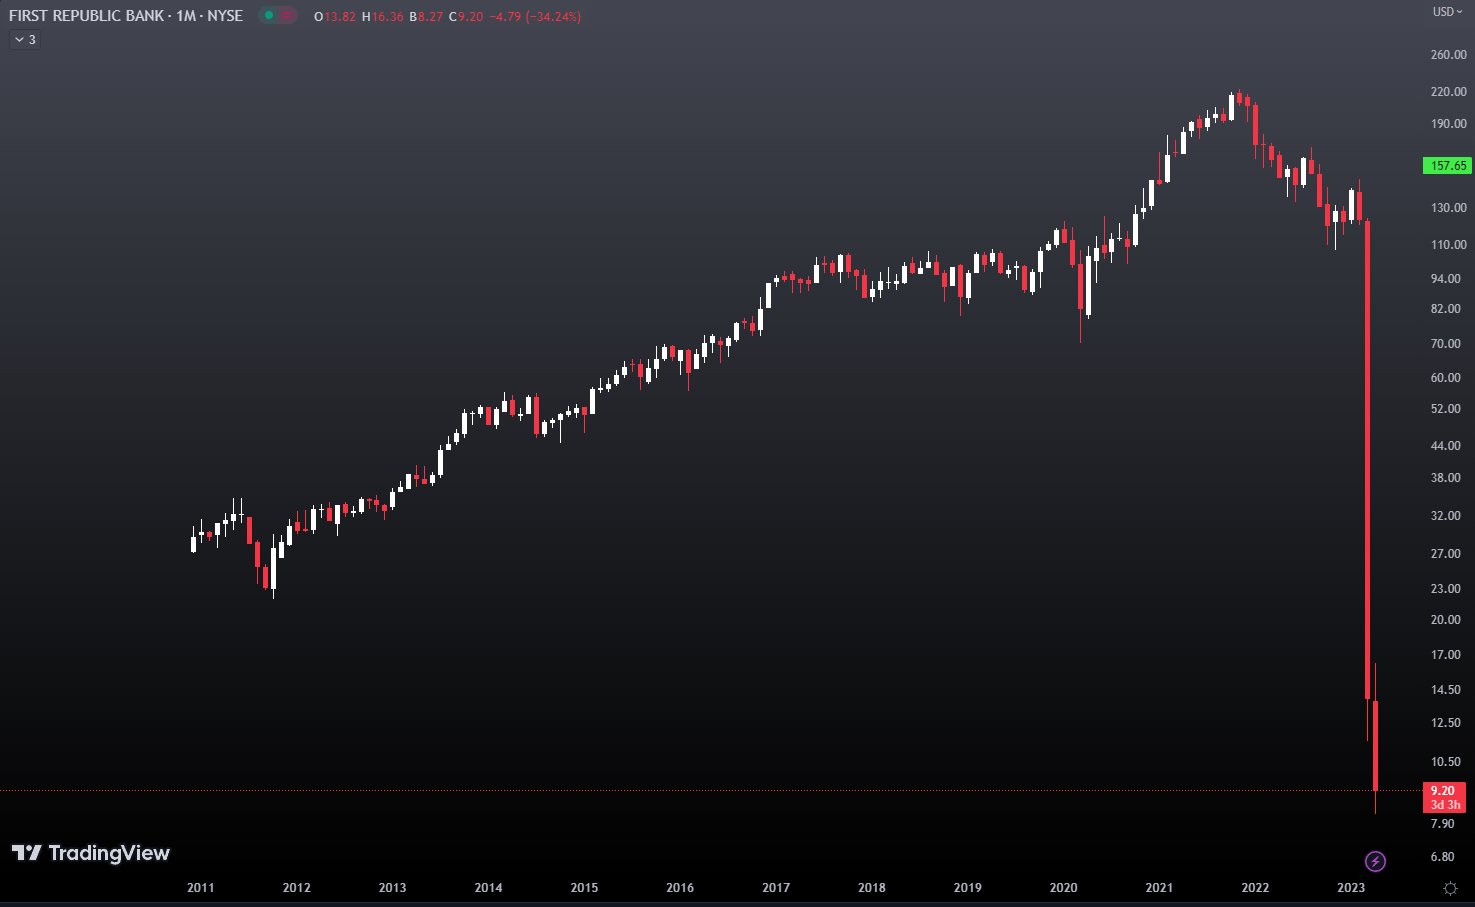Click the 38.00 price axis label
Image resolution: width=1475 pixels, height=907 pixels.
click(1446, 478)
